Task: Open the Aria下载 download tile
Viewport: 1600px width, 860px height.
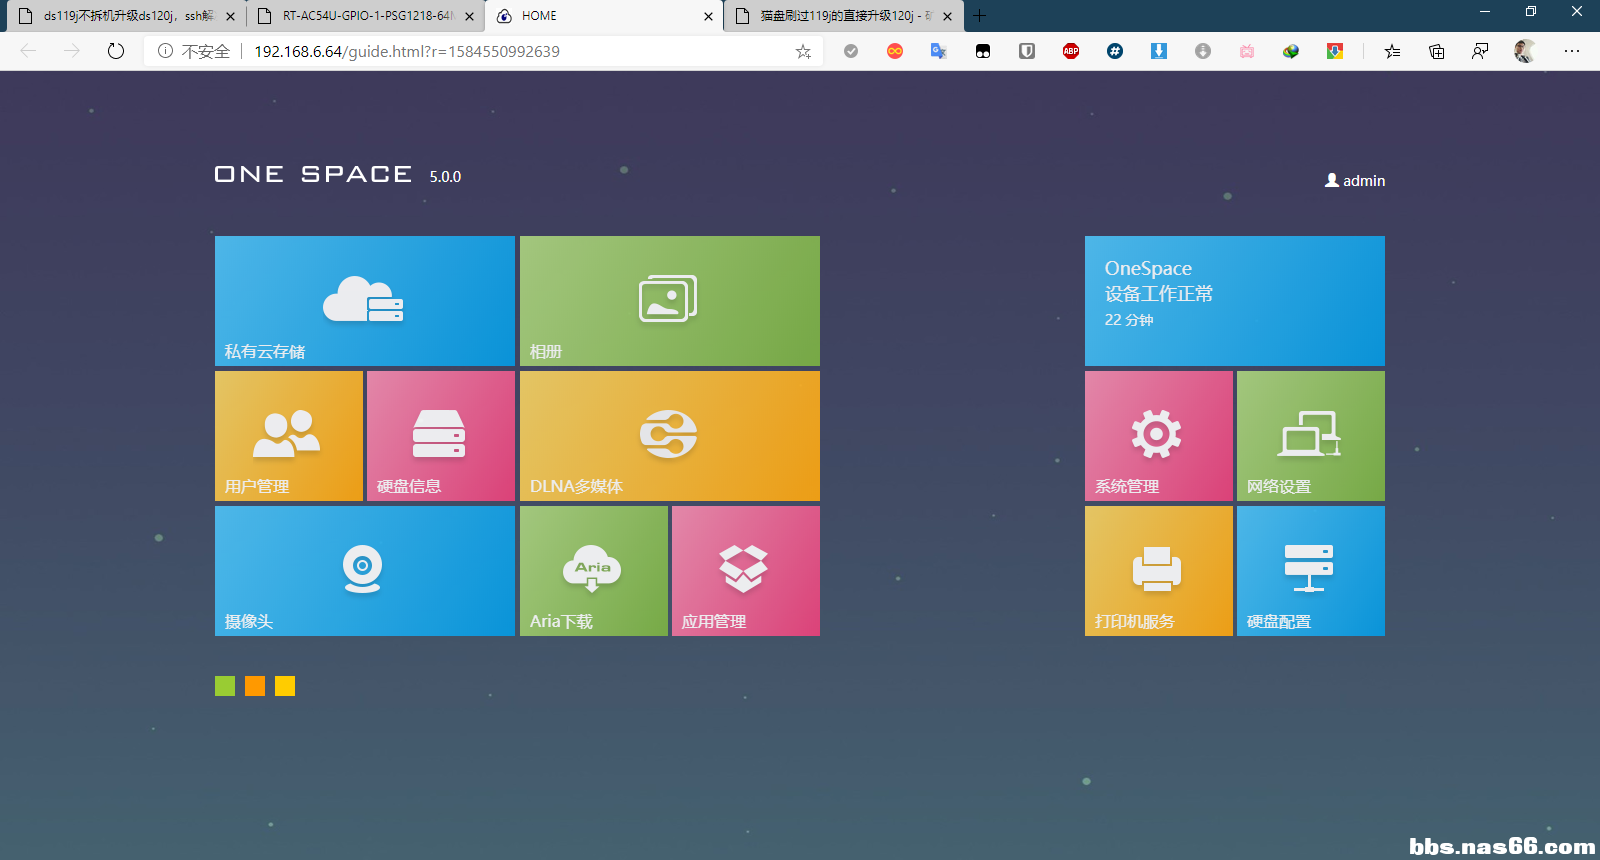Action: coord(594,571)
